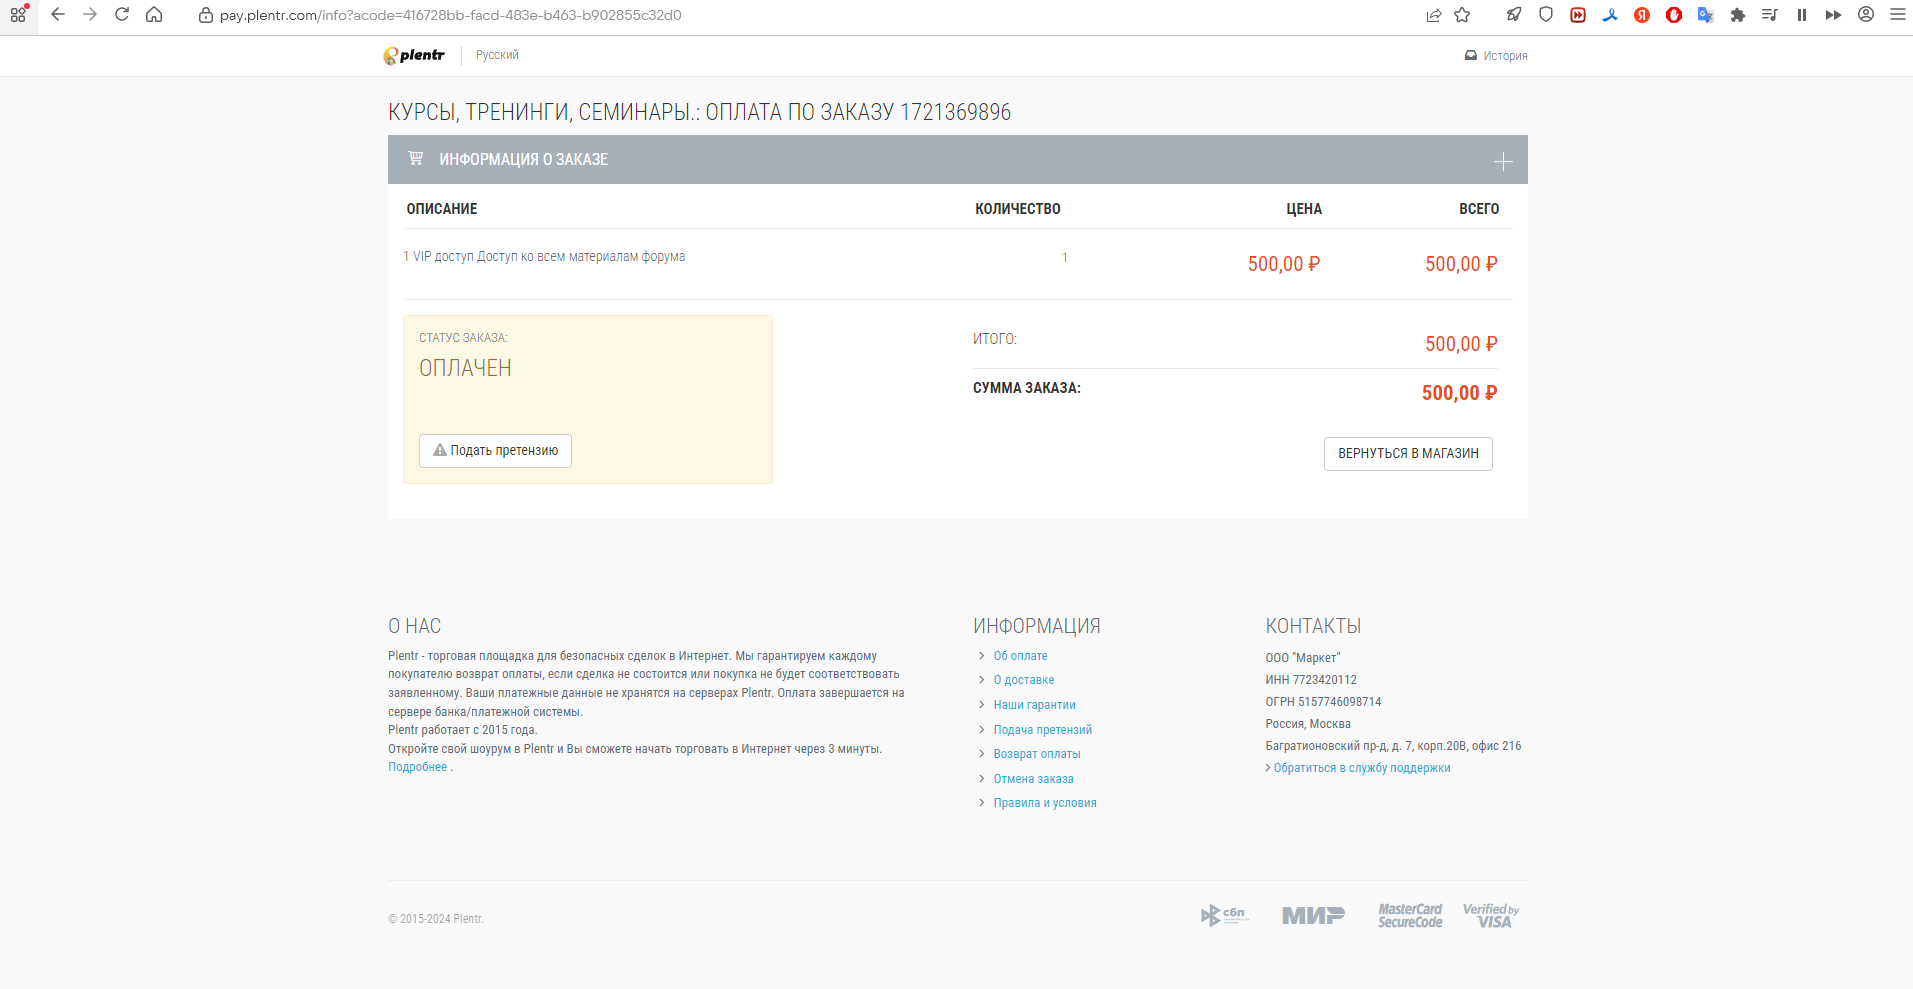Open the browser home page icon

coord(154,15)
